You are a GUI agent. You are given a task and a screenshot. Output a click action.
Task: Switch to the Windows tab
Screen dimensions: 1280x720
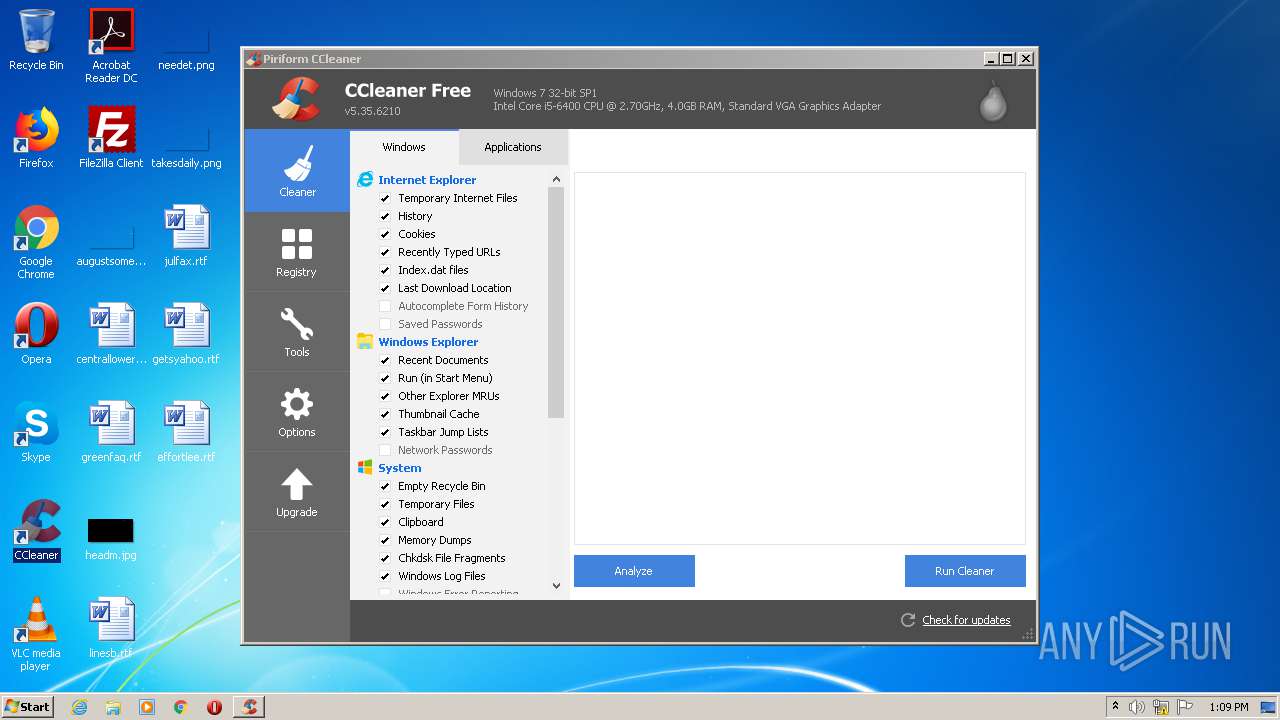point(404,147)
